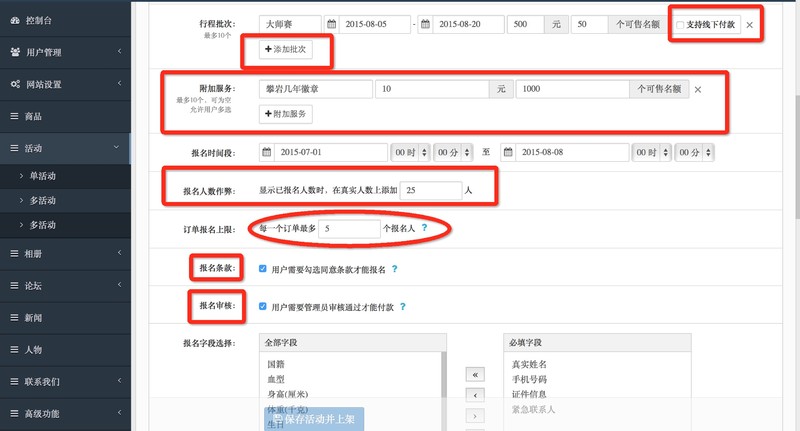Image resolution: width=800 pixels, height=431 pixels.
Task: Enable the 支持线下付款 checkbox
Action: pos(680,25)
